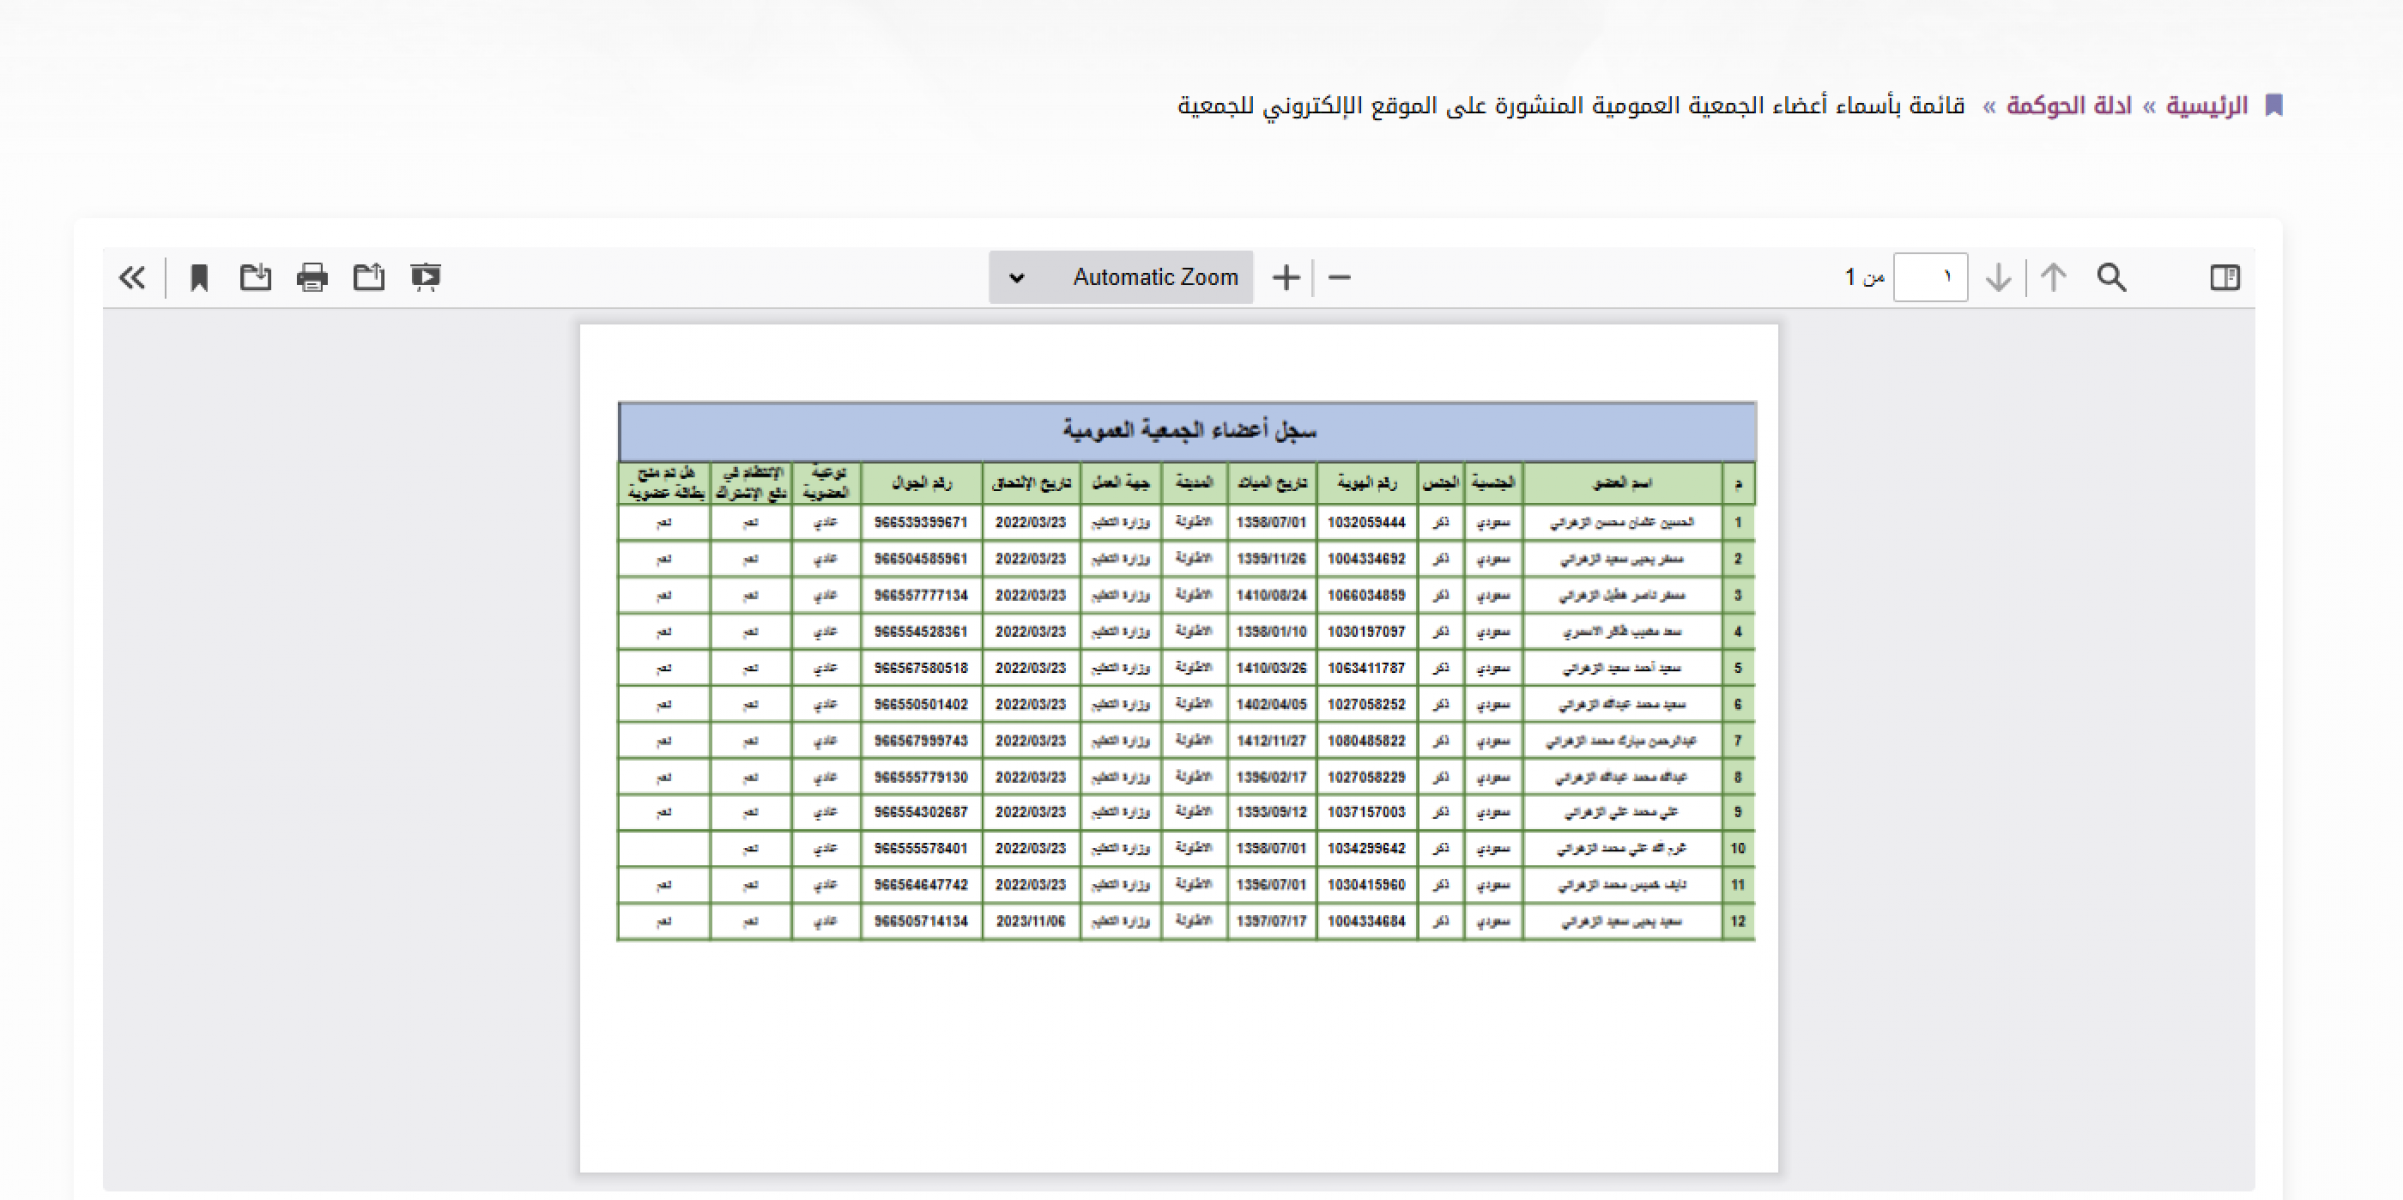The image size is (2403, 1200).
Task: Click the سجل أعضاء الجمعية العمومية table header
Action: pyautogui.click(x=1187, y=431)
